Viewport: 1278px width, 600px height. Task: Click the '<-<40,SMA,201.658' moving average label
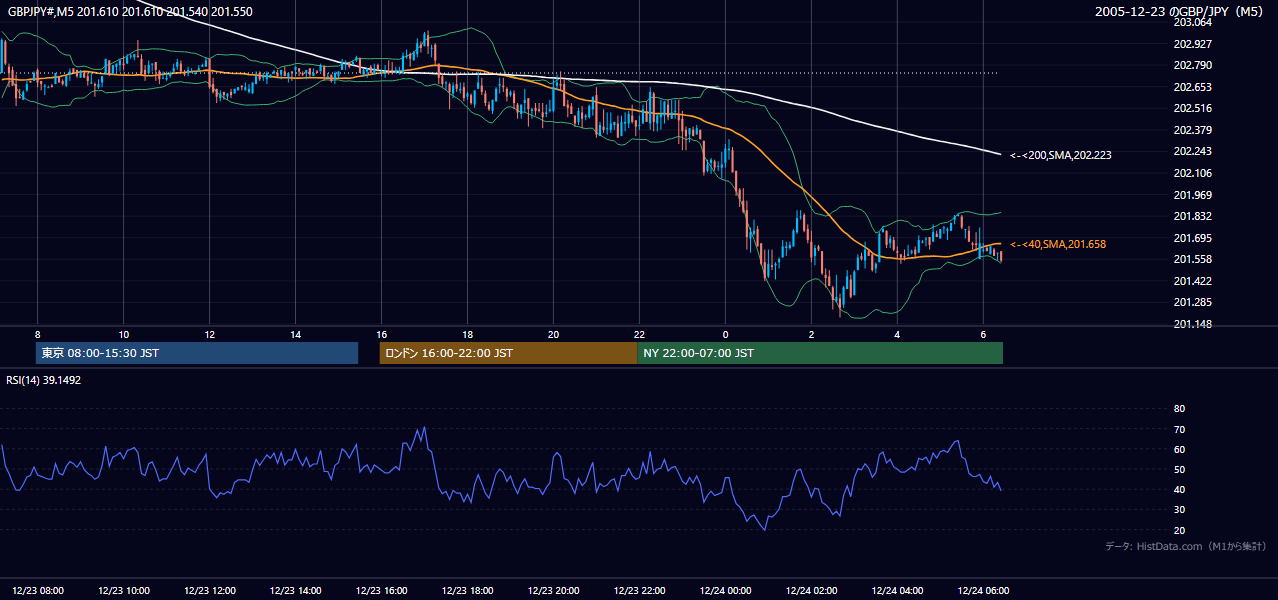point(1058,244)
